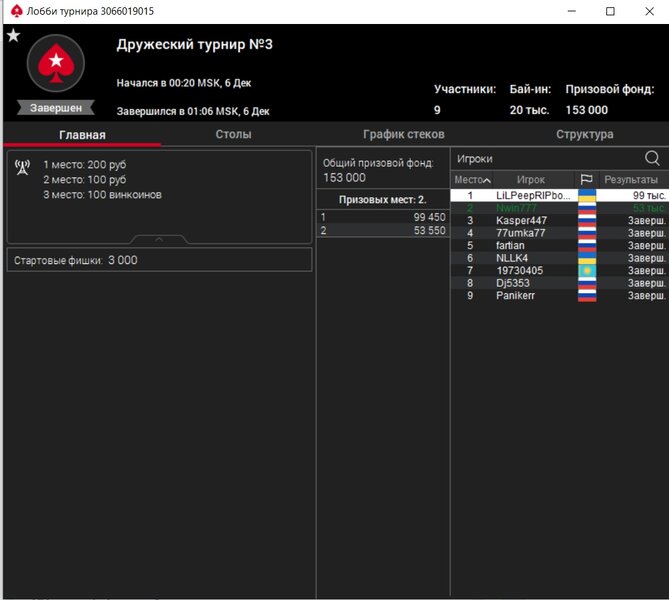Click the 2 место: 100 руб line

[84, 180]
